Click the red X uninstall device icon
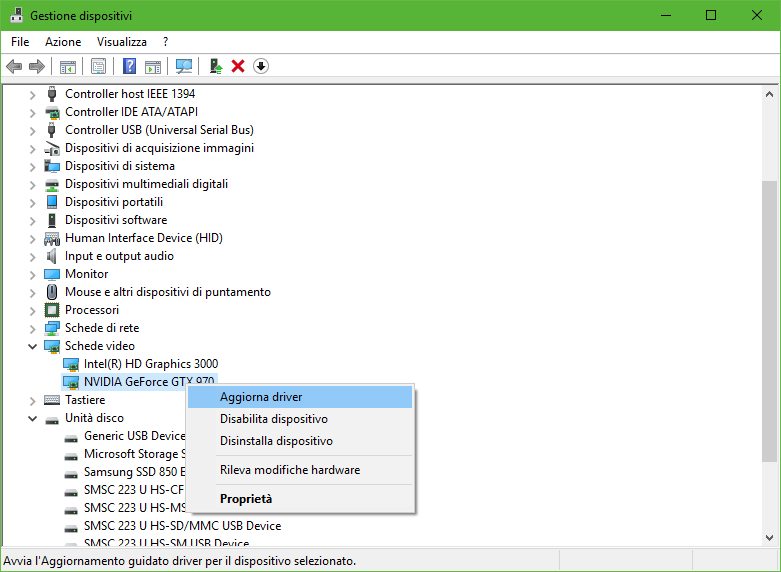Screen dimensions: 781x572 point(238,67)
